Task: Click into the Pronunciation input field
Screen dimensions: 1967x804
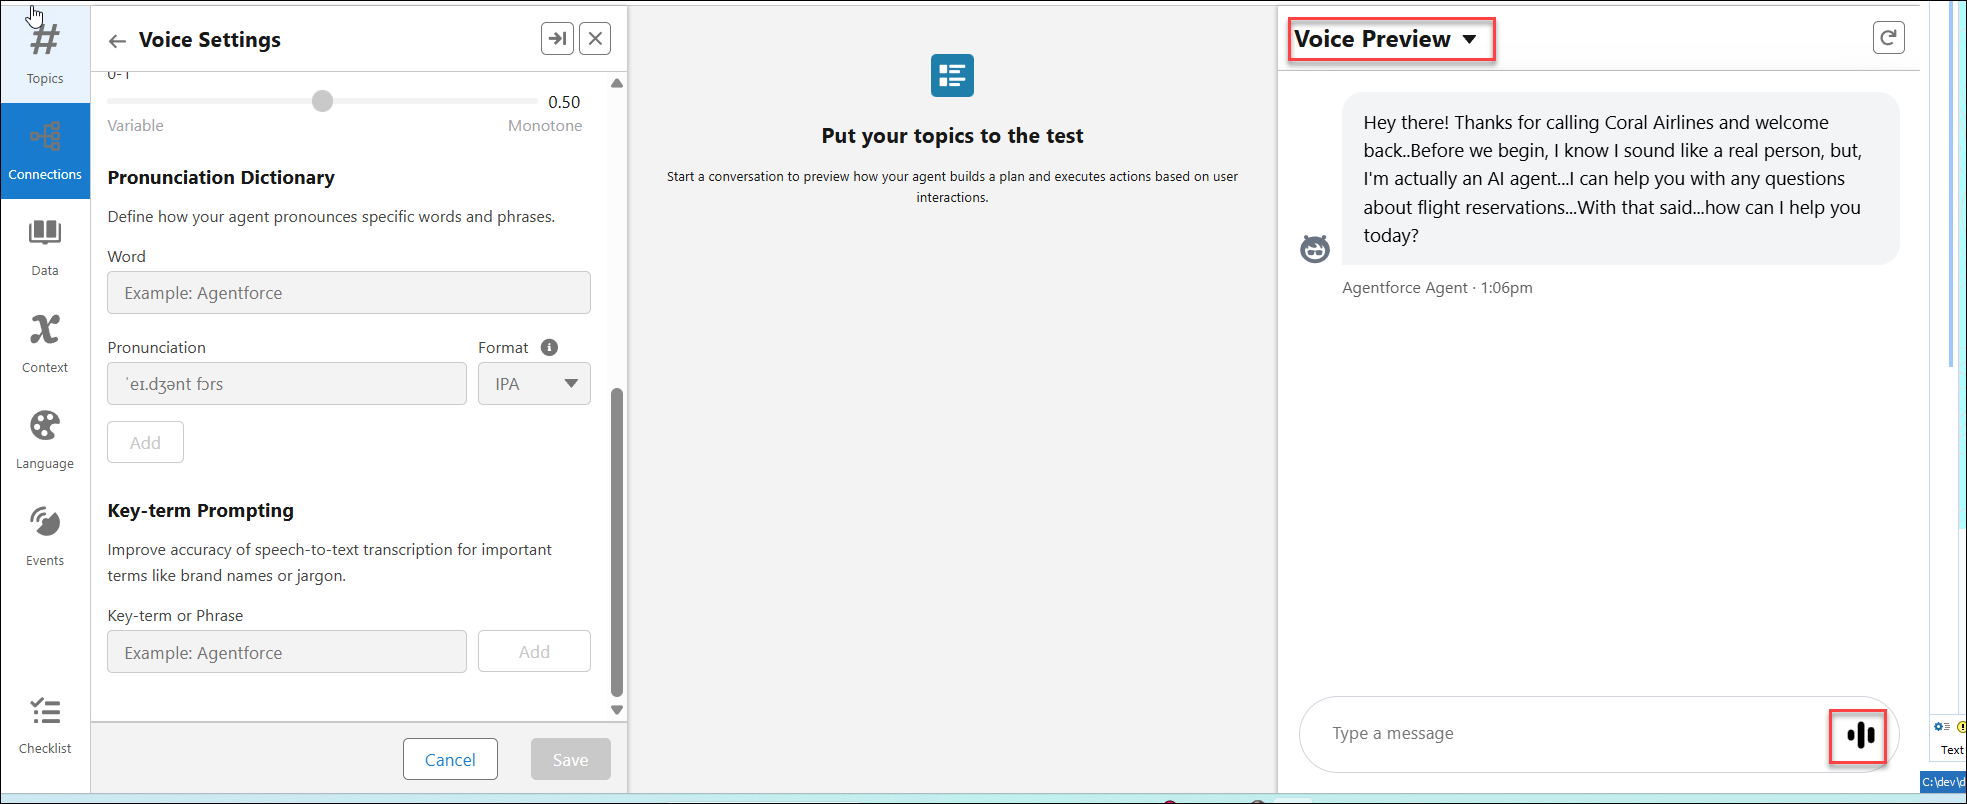Action: [287, 384]
